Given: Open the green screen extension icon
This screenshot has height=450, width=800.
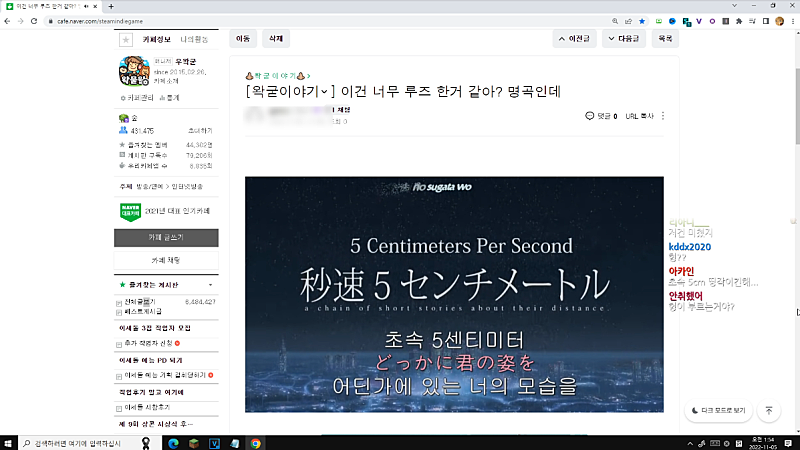Looking at the screenshot, I should pos(659,21).
